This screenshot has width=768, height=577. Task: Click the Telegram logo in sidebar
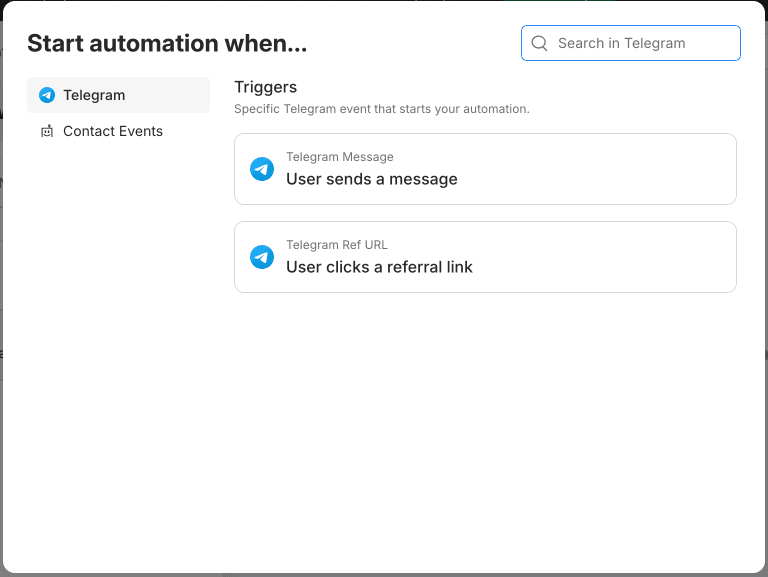pyautogui.click(x=47, y=95)
